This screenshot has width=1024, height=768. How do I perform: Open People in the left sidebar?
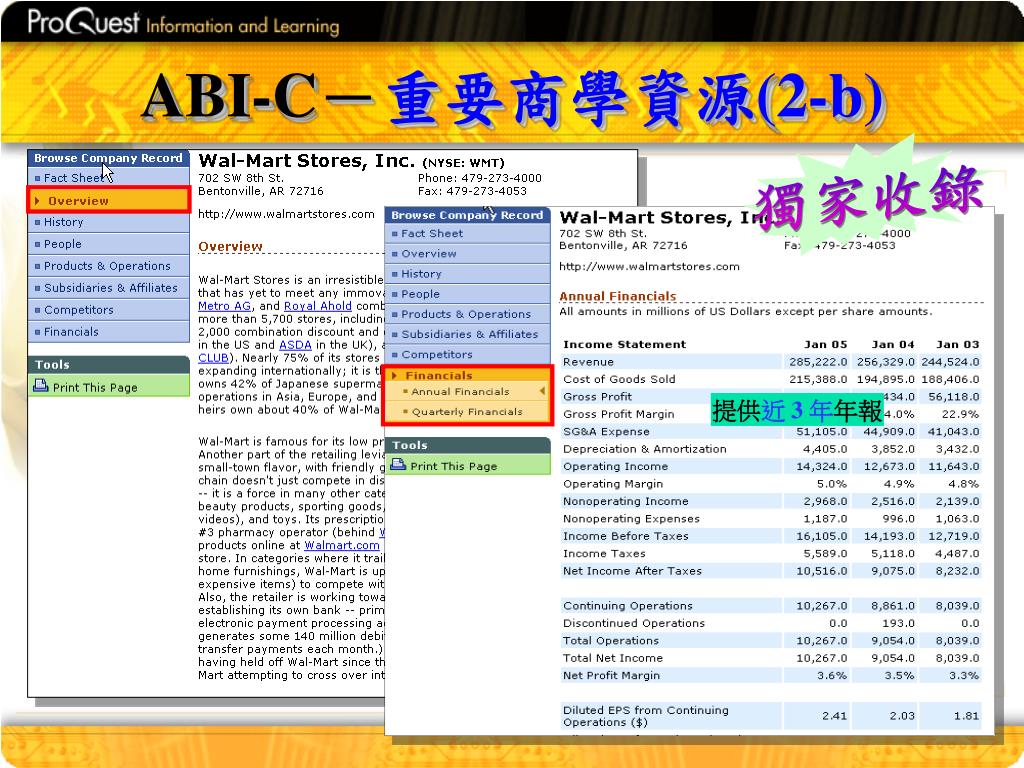[x=63, y=244]
